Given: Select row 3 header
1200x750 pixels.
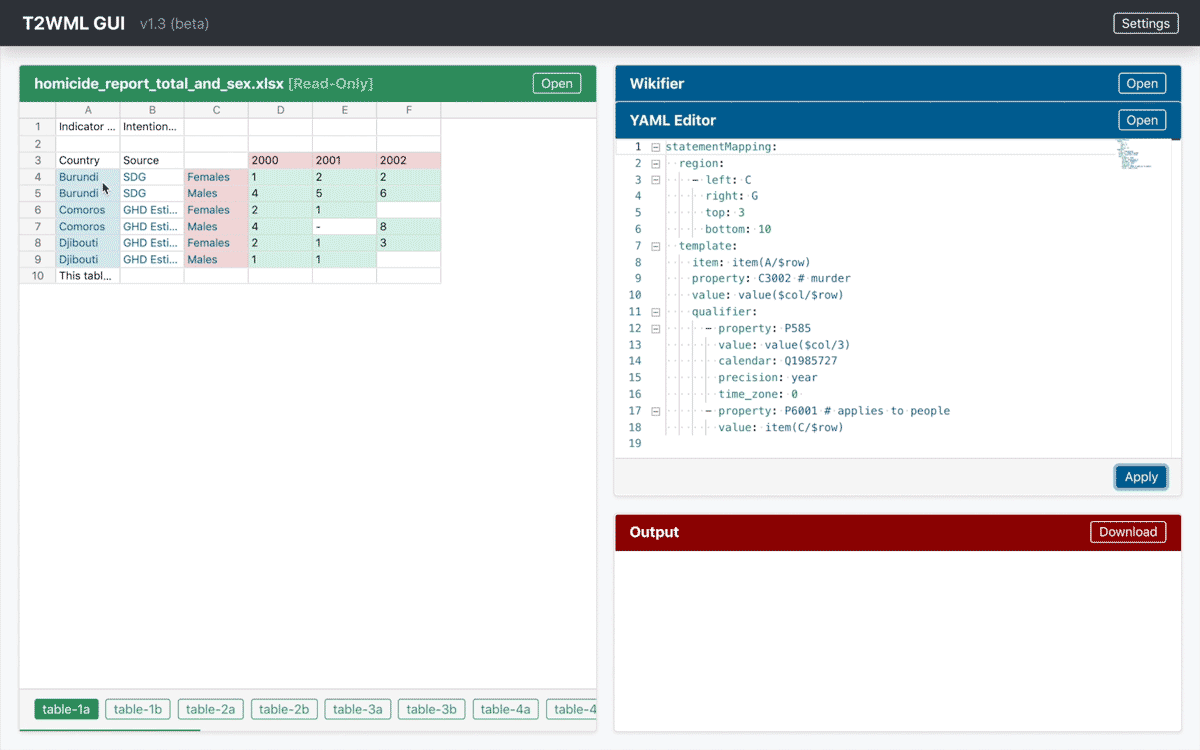Looking at the screenshot, I should point(38,160).
